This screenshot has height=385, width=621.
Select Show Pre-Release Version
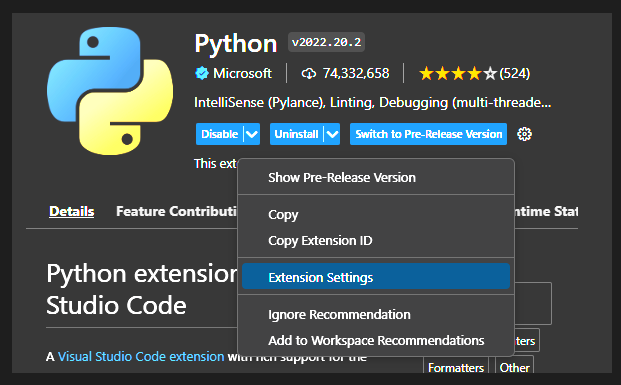[376, 177]
